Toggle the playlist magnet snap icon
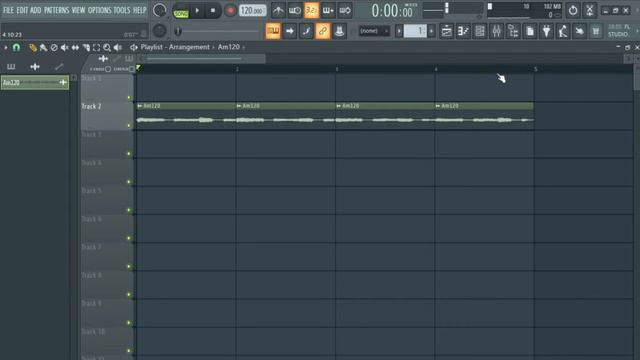This screenshot has width=640, height=360. tap(16, 48)
